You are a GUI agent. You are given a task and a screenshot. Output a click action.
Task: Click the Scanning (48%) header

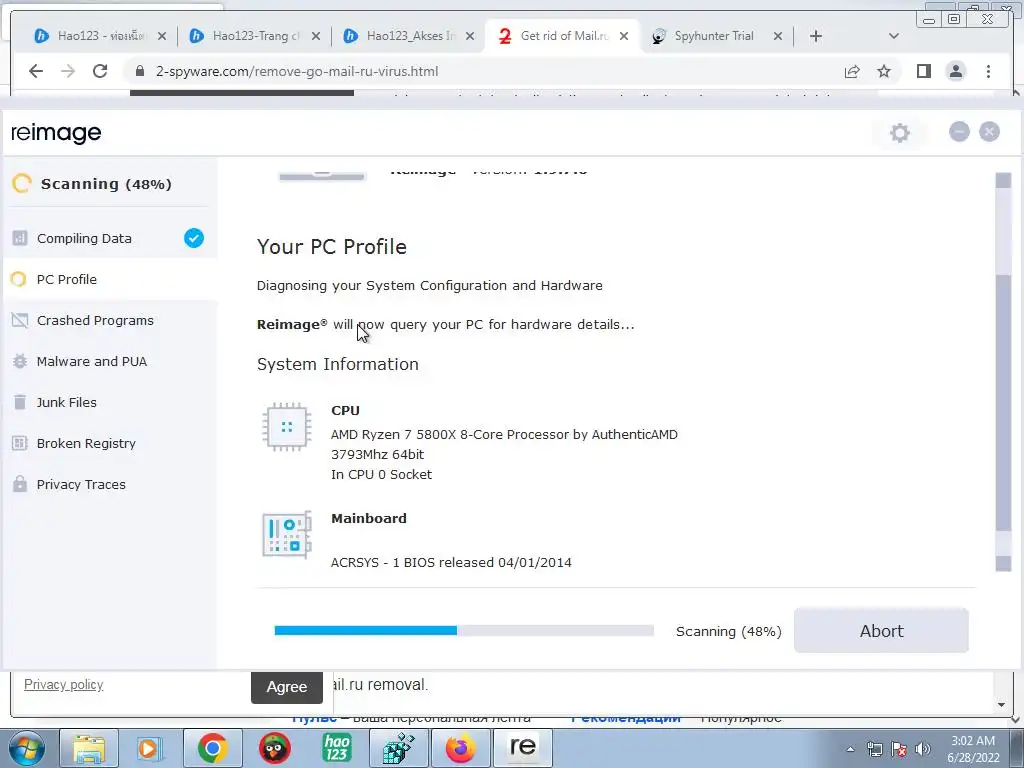click(x=106, y=184)
